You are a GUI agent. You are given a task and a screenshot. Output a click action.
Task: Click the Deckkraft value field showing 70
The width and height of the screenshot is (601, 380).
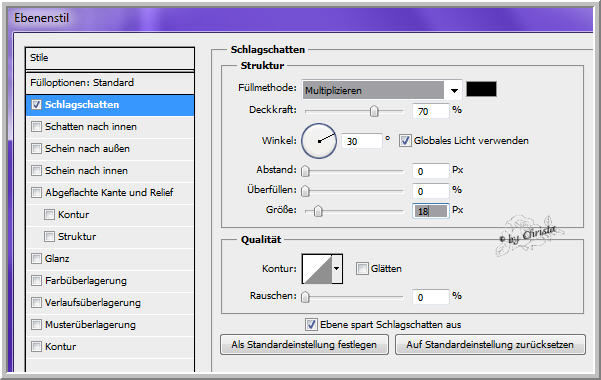[430, 111]
